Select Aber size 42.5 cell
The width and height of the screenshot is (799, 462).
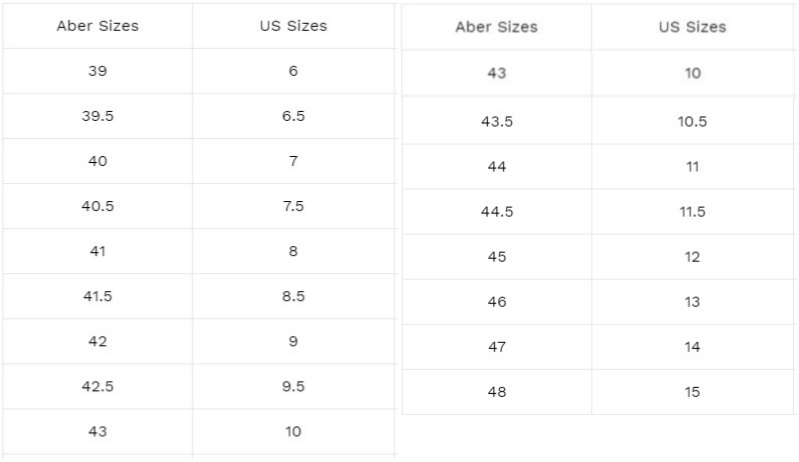coord(97,386)
